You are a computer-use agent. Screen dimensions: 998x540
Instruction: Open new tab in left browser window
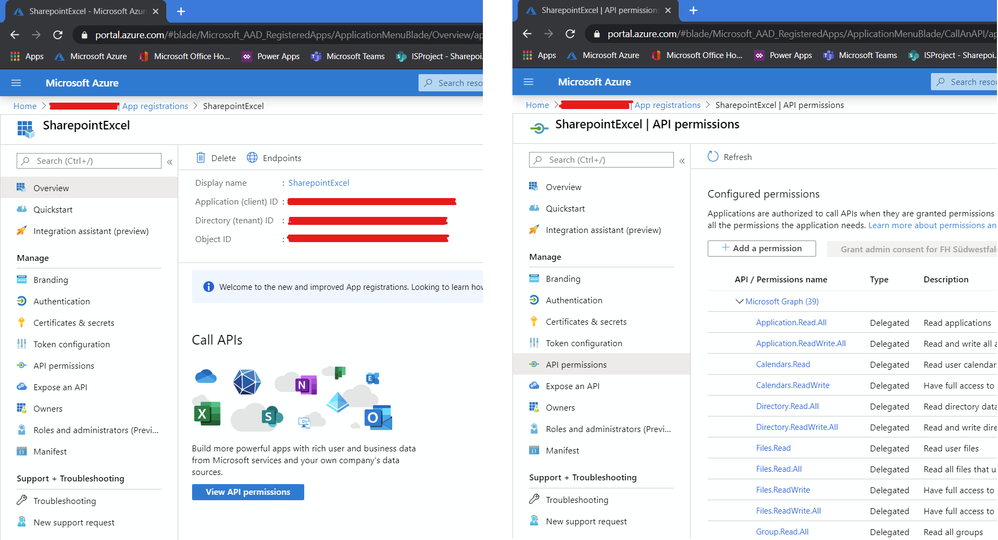click(181, 11)
